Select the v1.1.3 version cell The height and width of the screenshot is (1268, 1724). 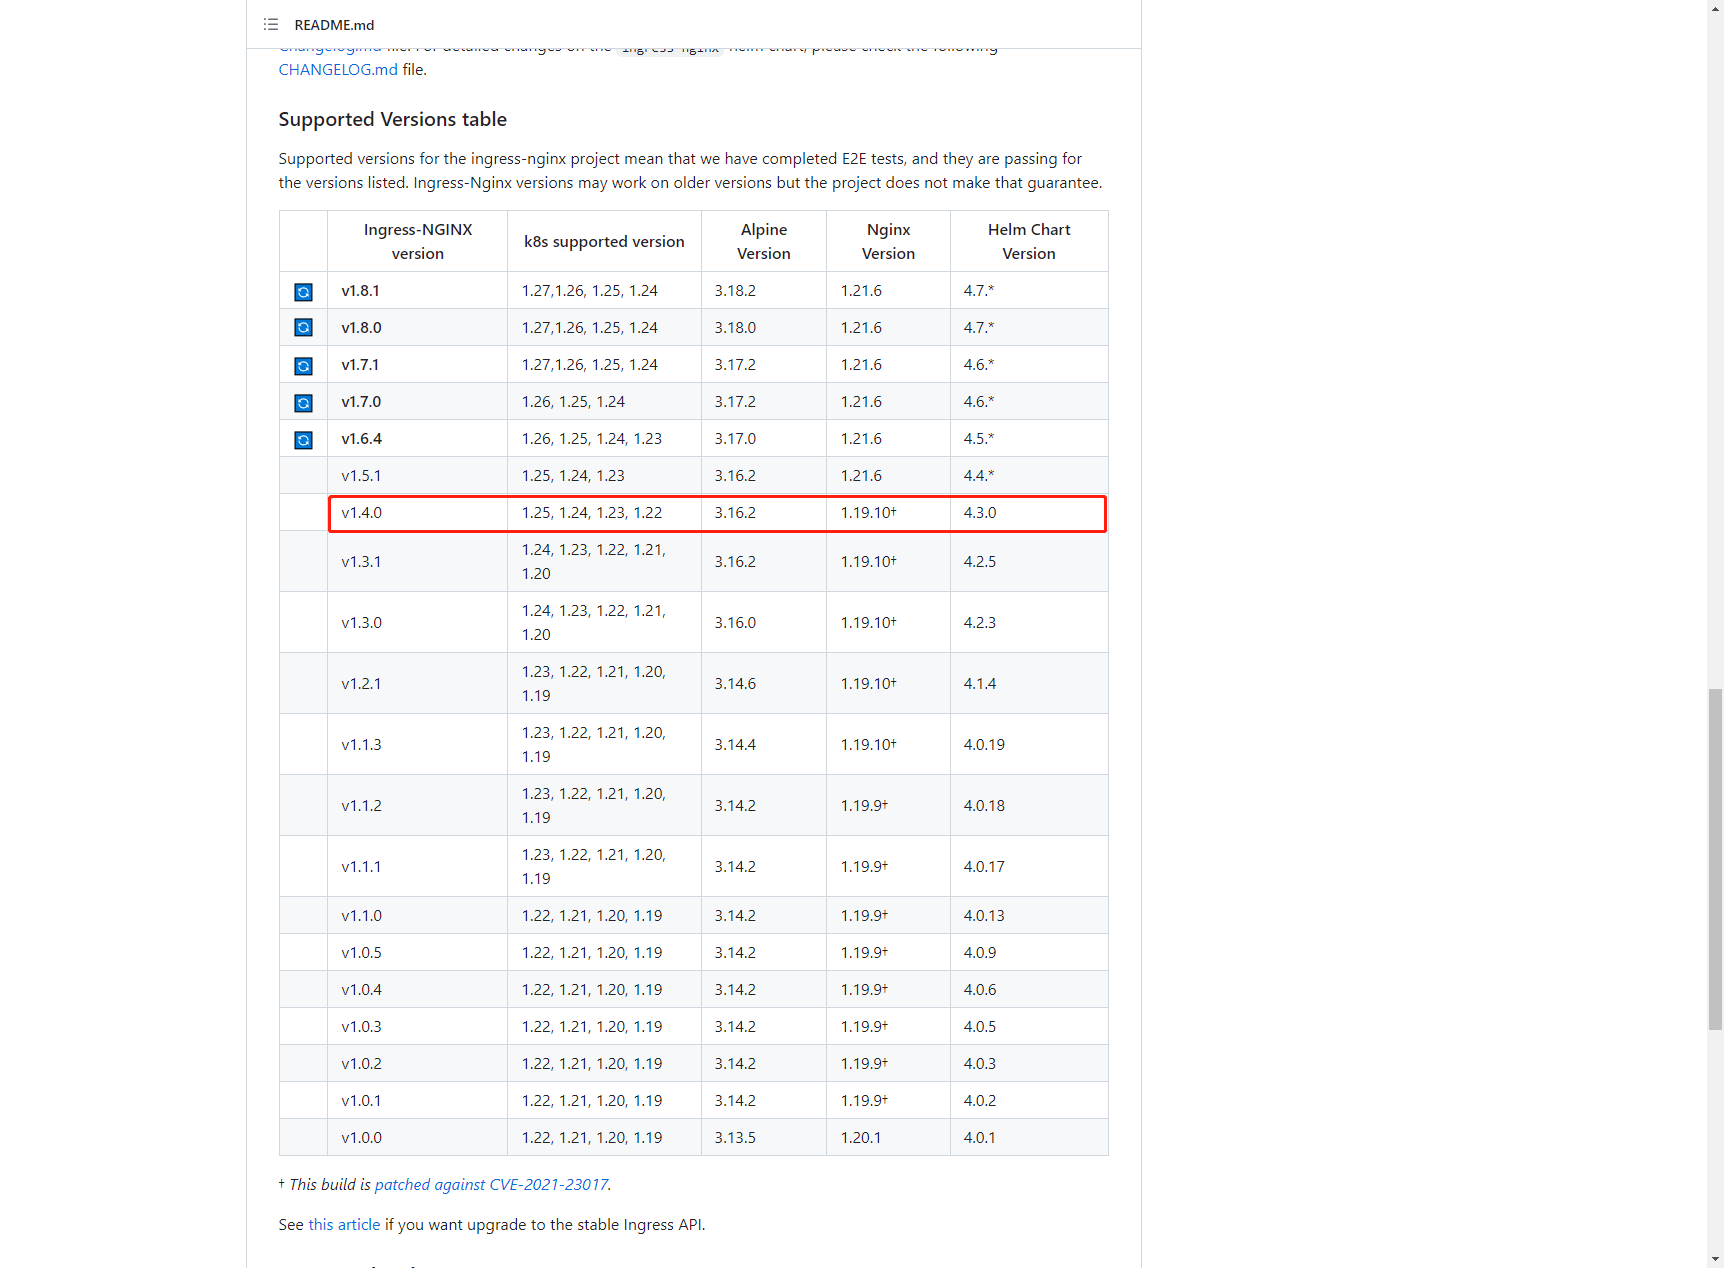coord(418,745)
